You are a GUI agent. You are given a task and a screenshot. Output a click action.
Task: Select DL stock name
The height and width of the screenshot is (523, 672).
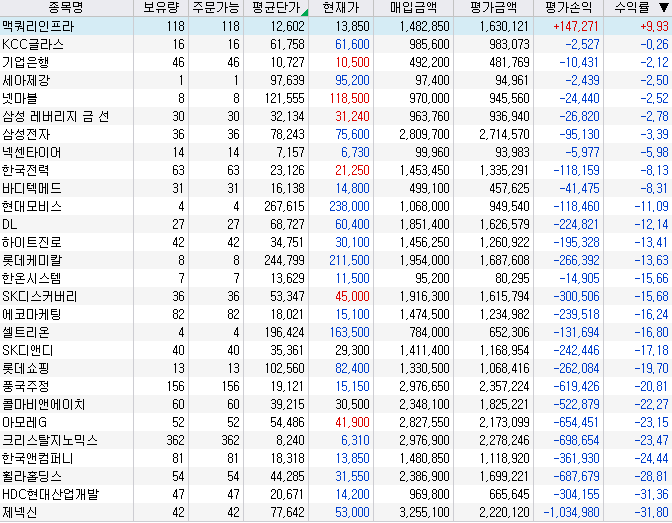(9, 224)
